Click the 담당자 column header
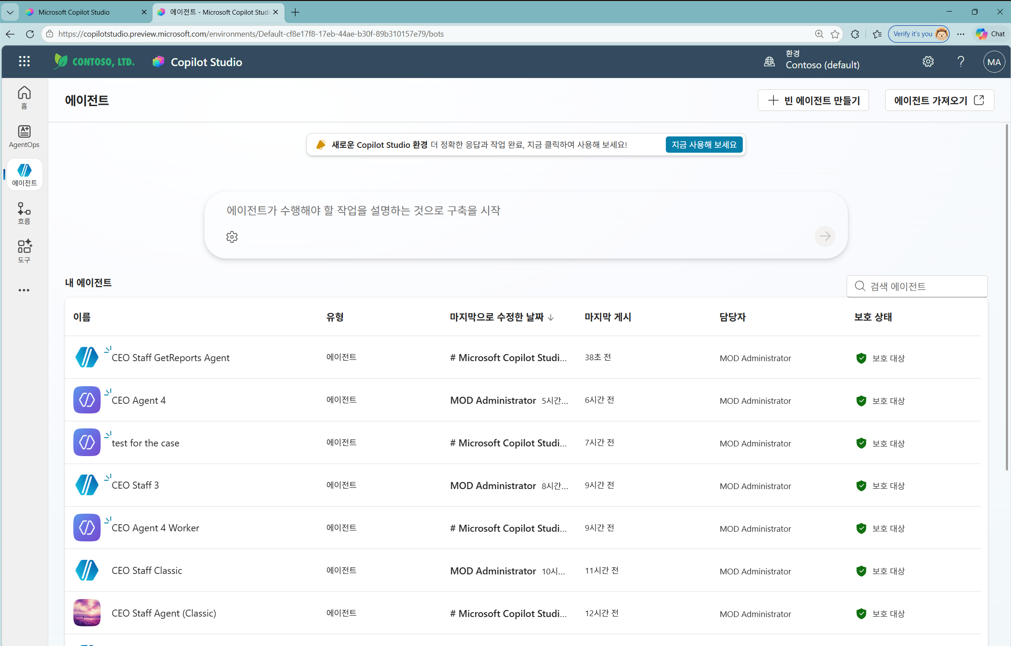This screenshot has width=1011, height=646. [x=732, y=317]
